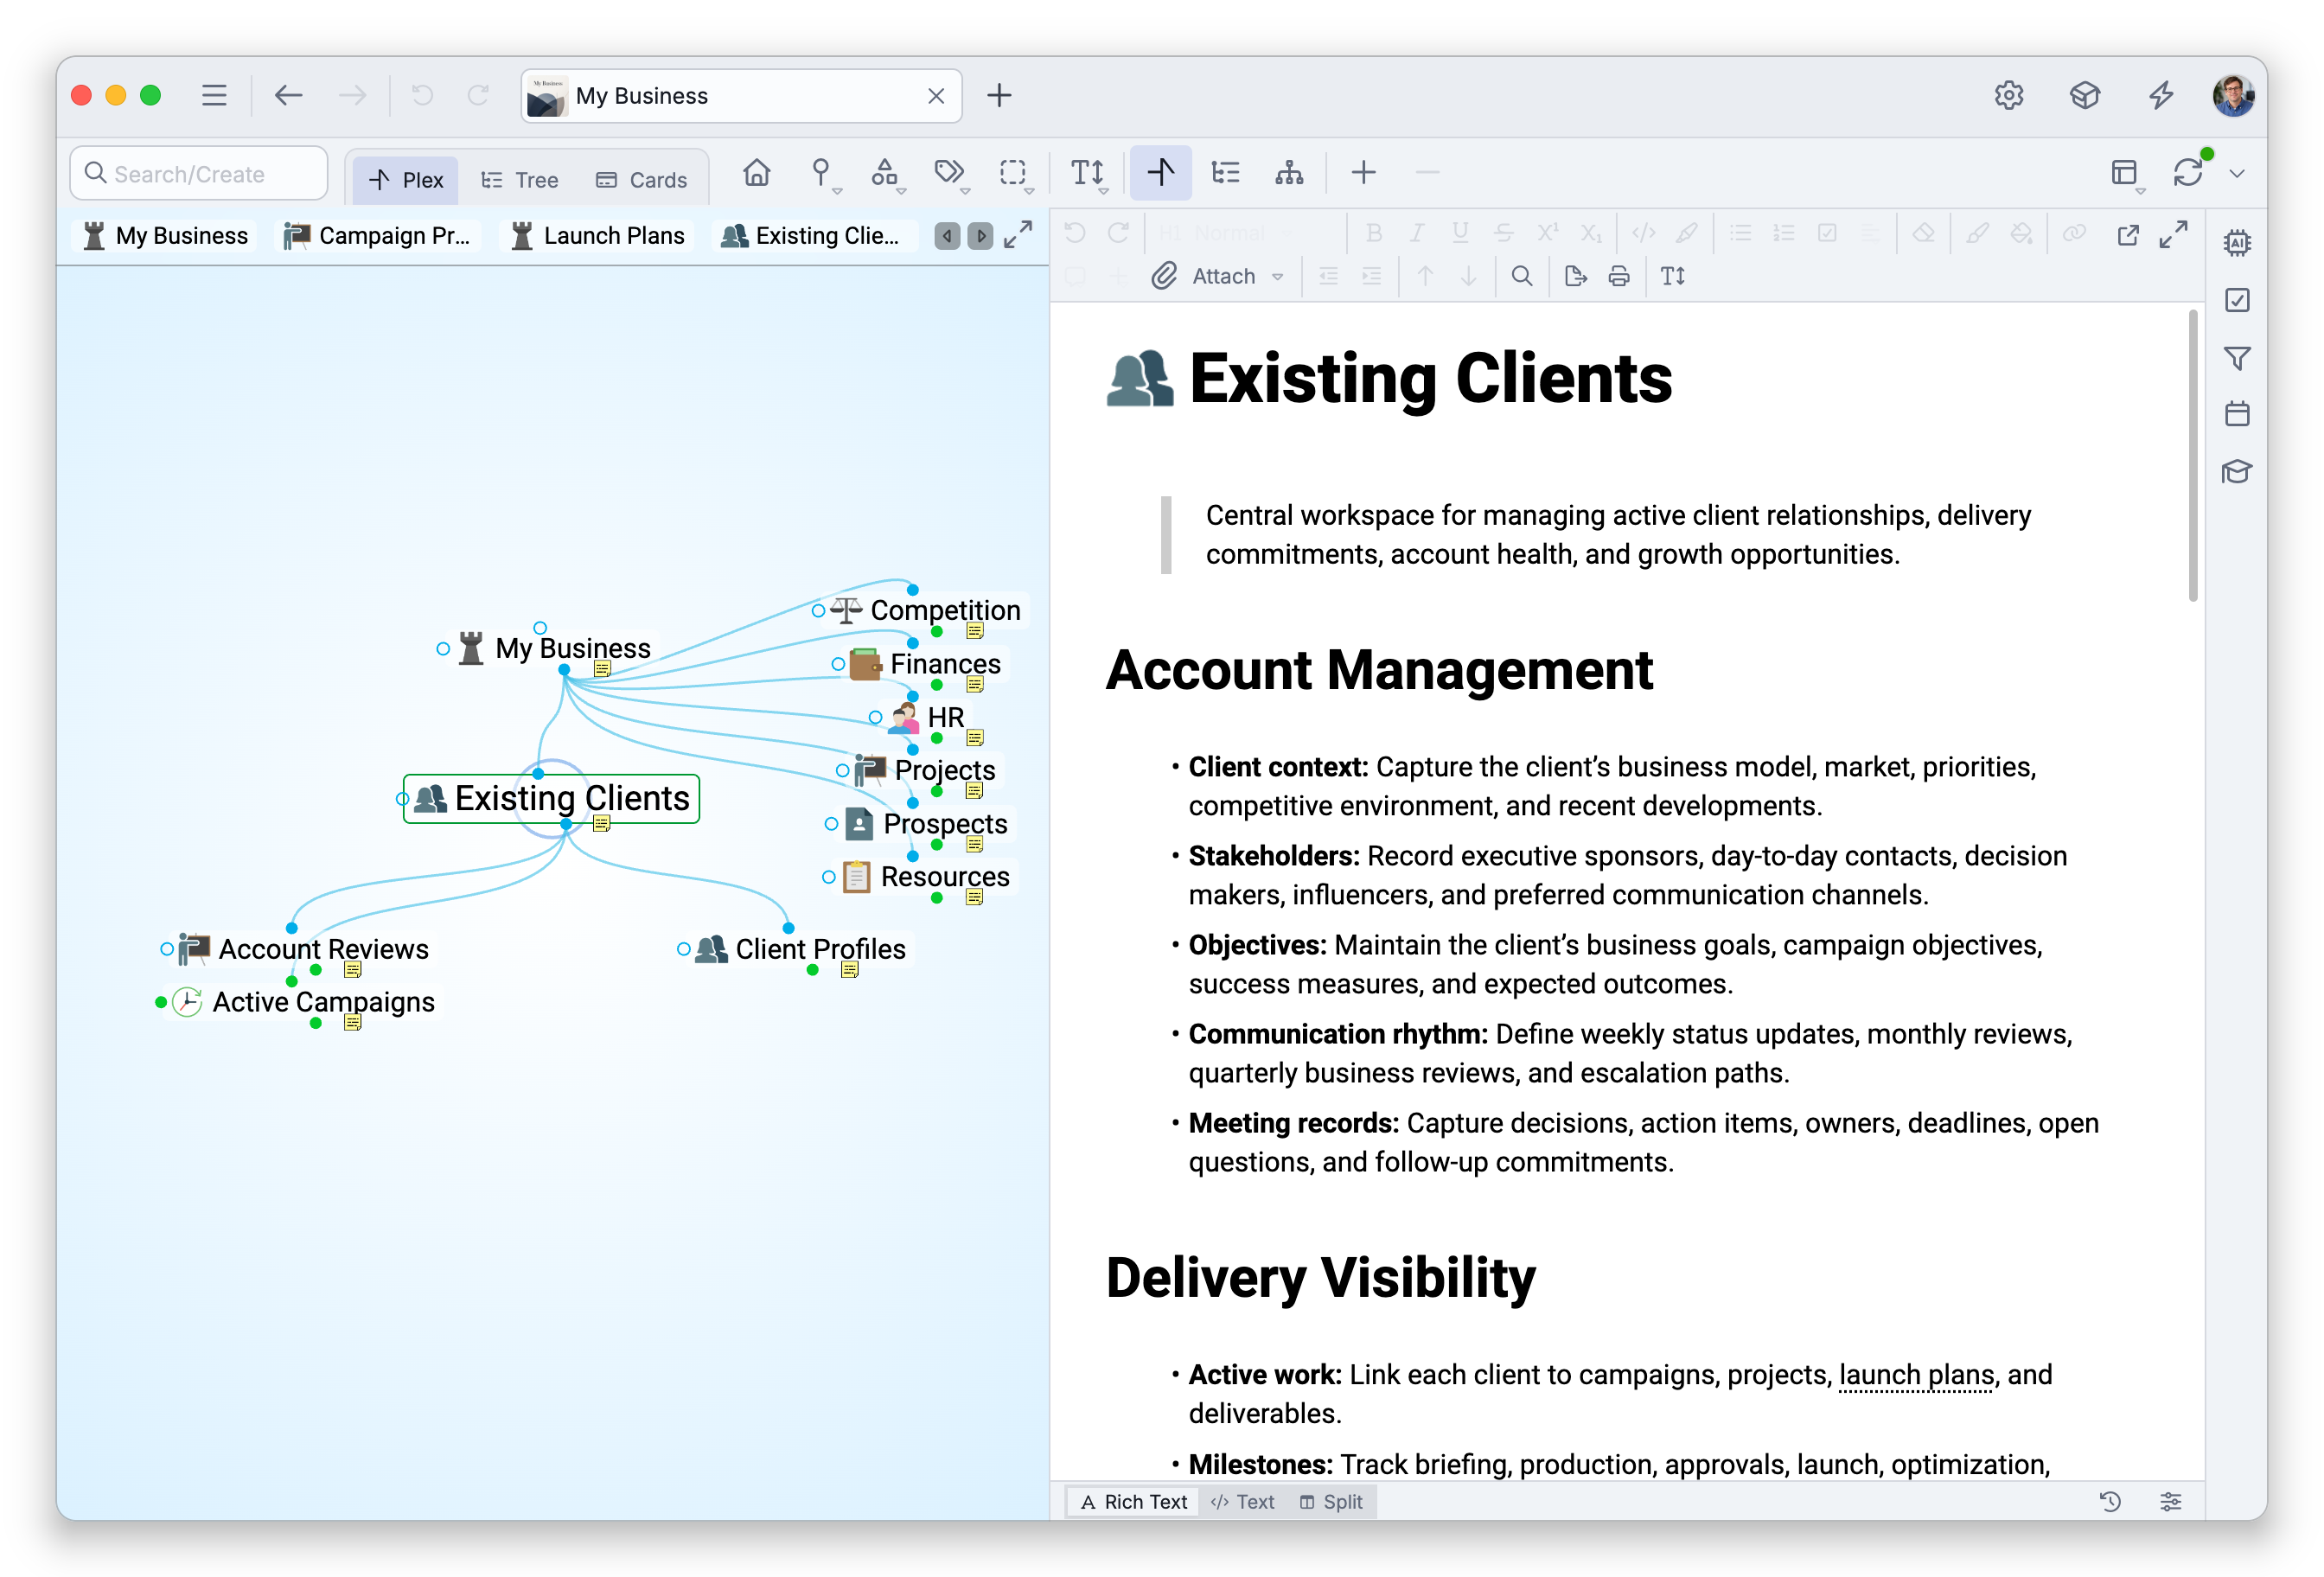Open a new tab with plus button
Viewport: 2324px width, 1577px height.
999,95
